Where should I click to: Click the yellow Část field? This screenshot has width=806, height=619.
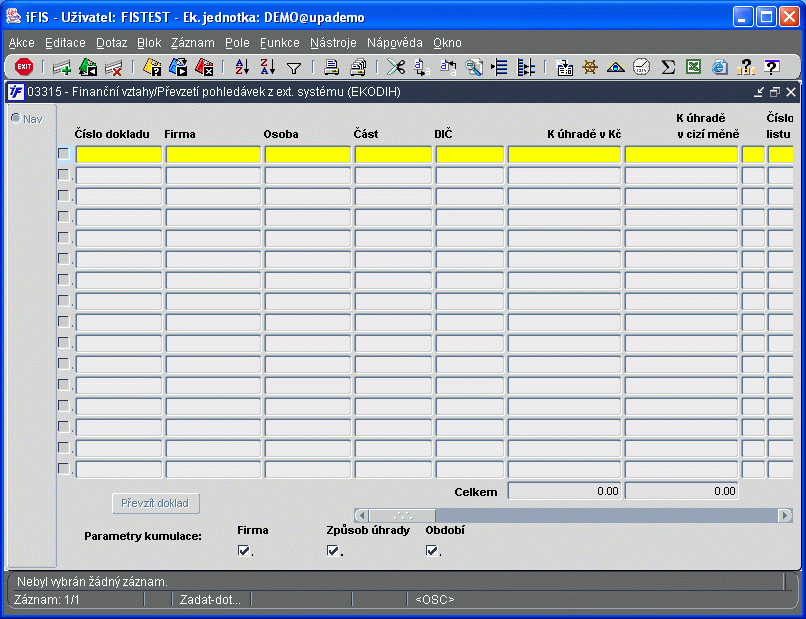[393, 154]
